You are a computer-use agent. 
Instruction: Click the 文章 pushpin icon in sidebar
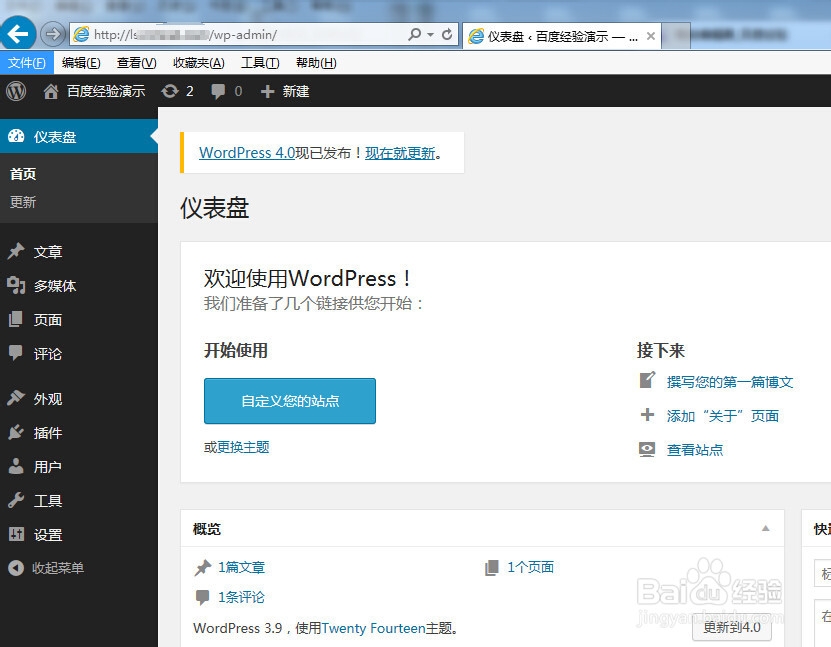(x=16, y=251)
